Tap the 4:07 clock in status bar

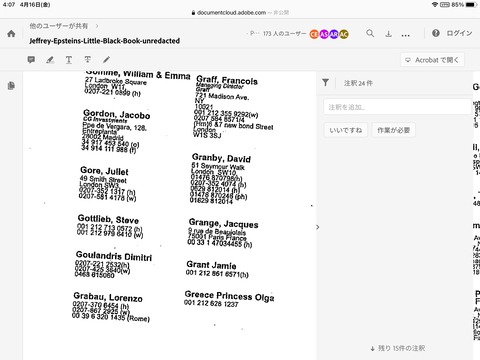8,5
